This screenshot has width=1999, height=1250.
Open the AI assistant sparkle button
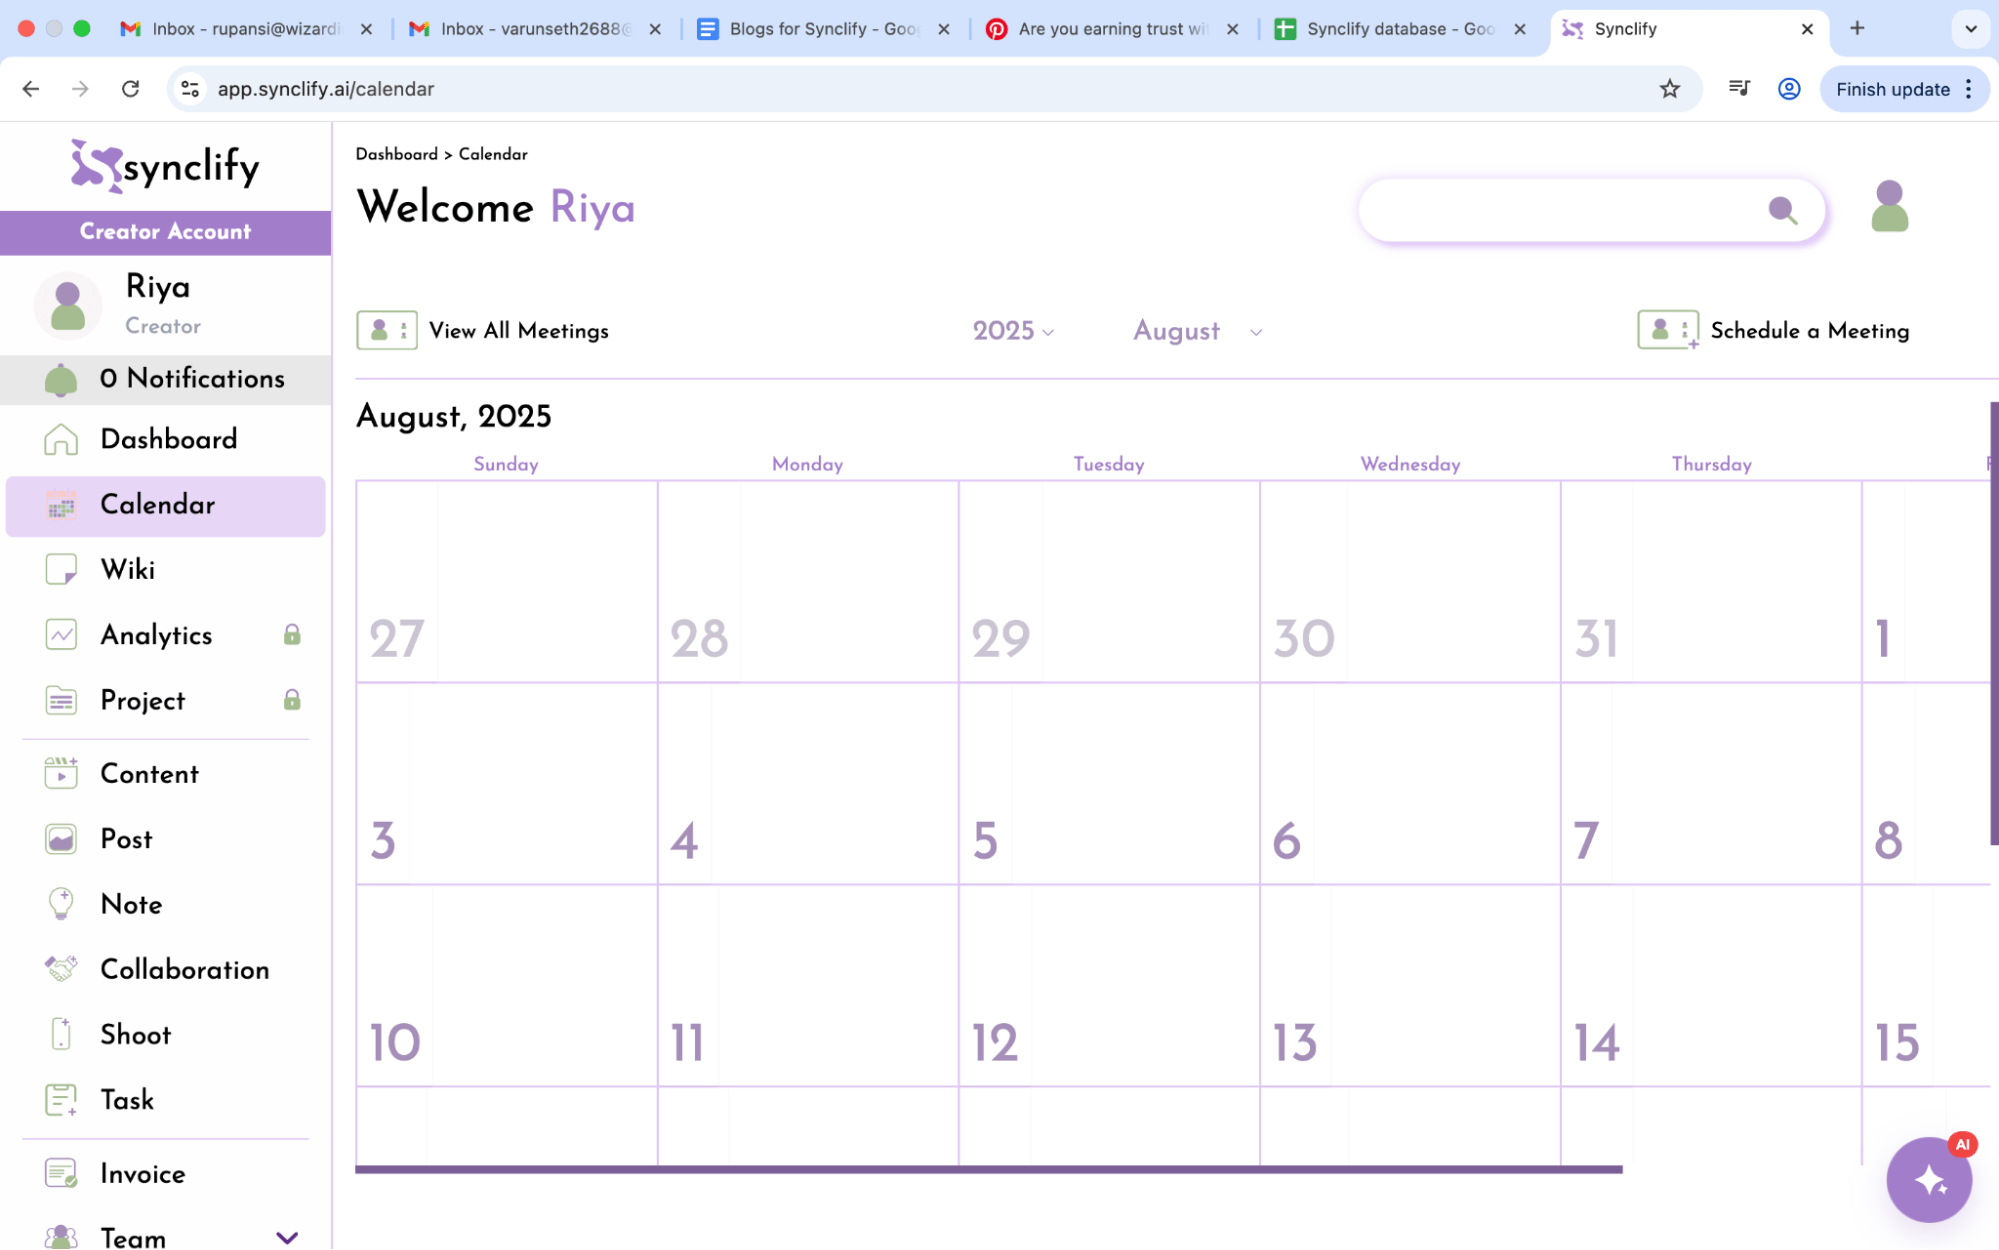pyautogui.click(x=1929, y=1179)
